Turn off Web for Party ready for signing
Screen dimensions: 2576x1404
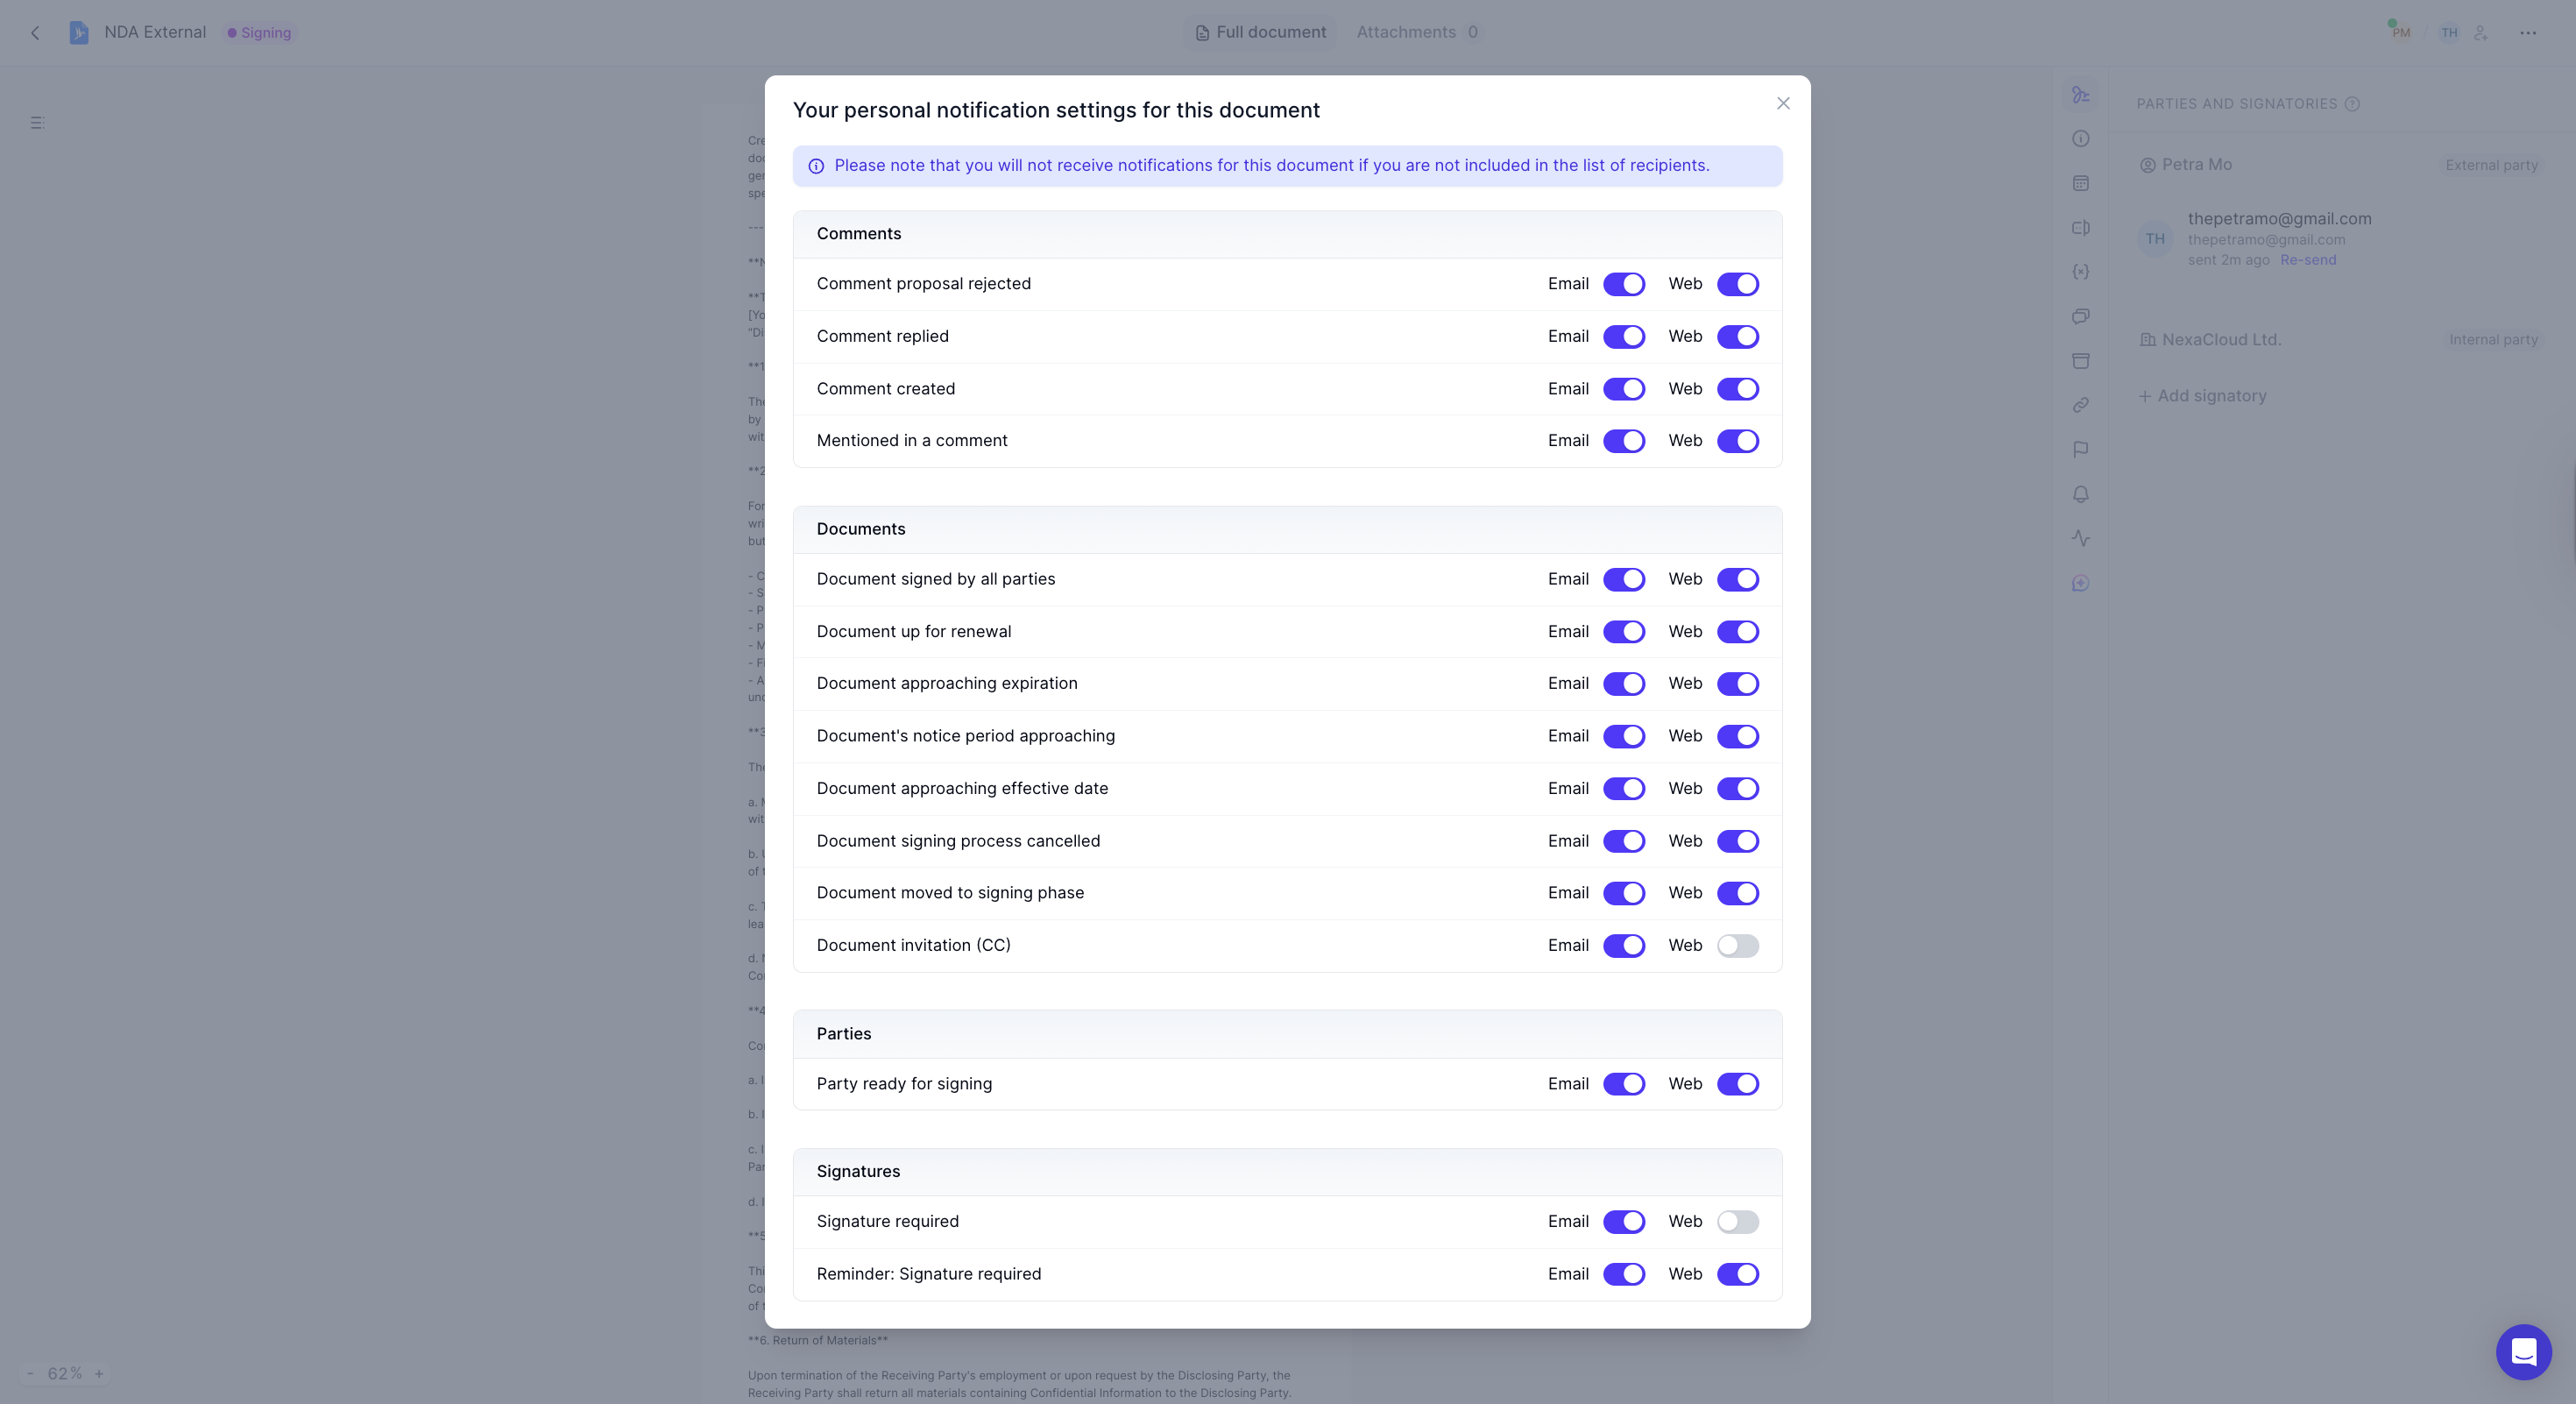pyautogui.click(x=1738, y=1084)
